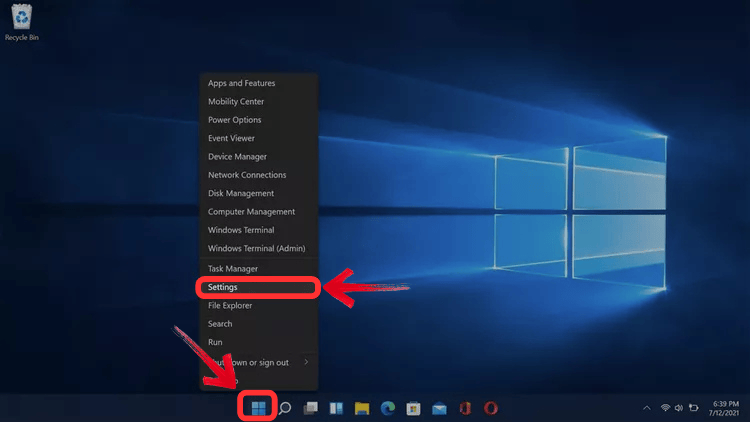This screenshot has width=750, height=422.
Task: Open Event Viewer
Action: [259, 138]
